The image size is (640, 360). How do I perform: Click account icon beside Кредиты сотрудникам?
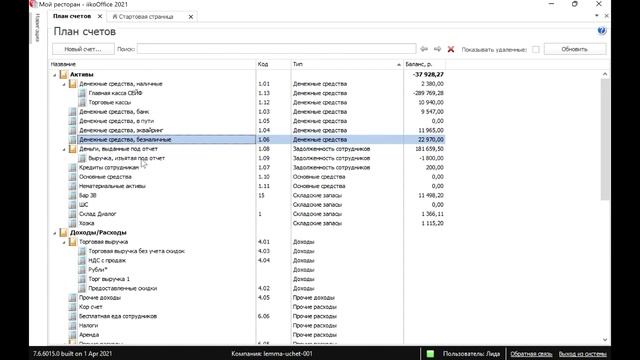[x=73, y=167]
